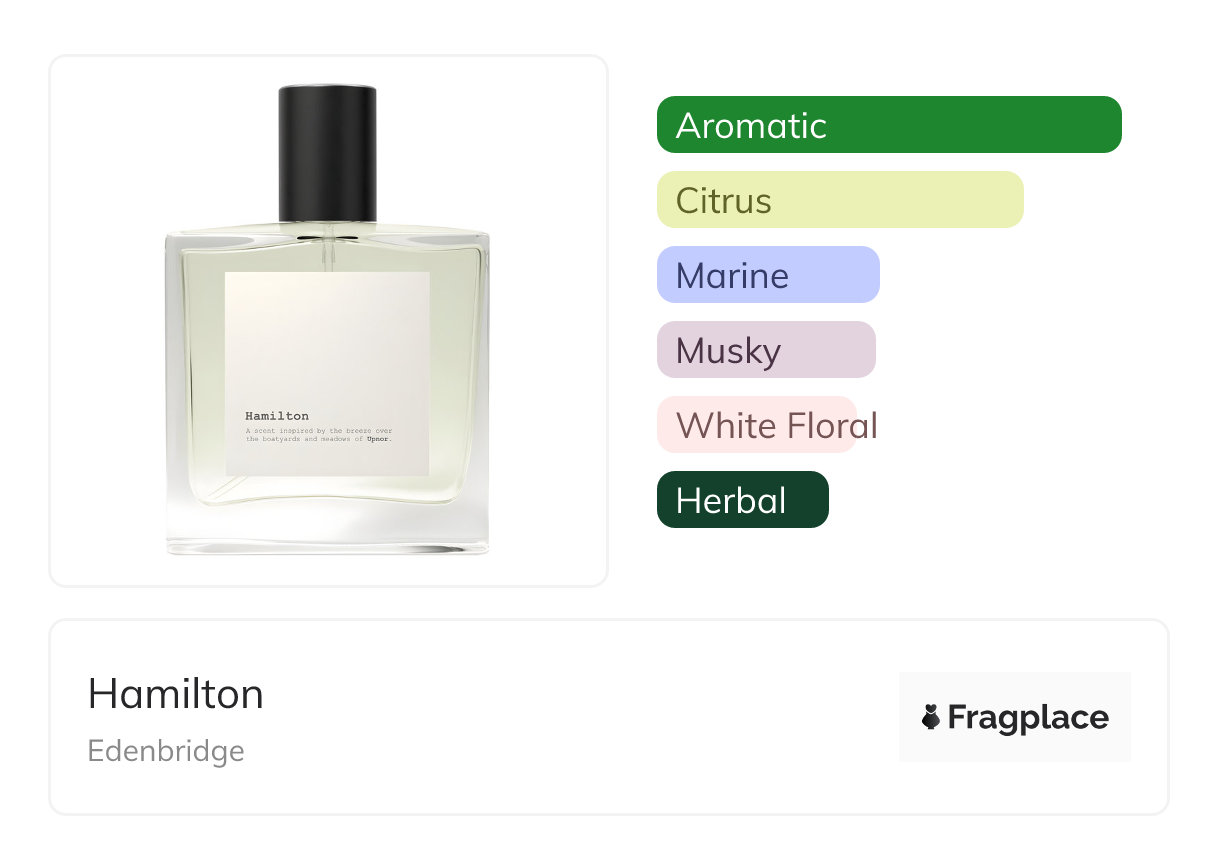Click the black cap of the bottle
The image size is (1218, 864).
tap(328, 153)
